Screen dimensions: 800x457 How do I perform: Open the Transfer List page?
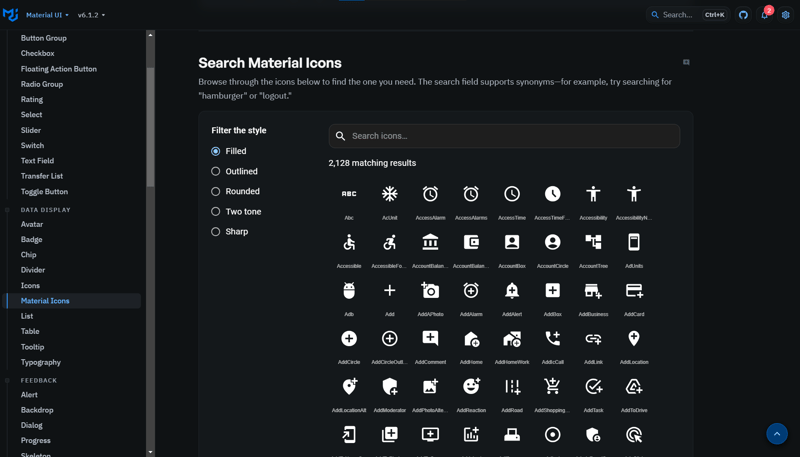click(42, 176)
